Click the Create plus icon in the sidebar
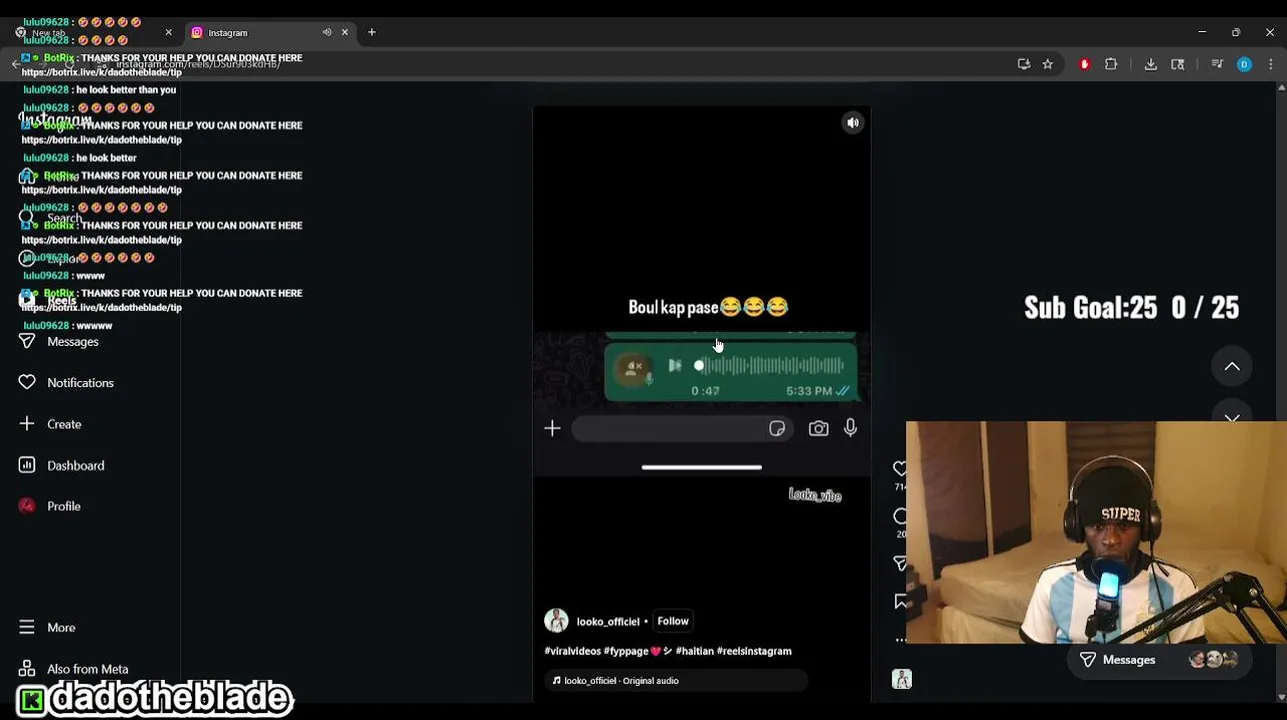Image resolution: width=1287 pixels, height=720 pixels. (27, 424)
